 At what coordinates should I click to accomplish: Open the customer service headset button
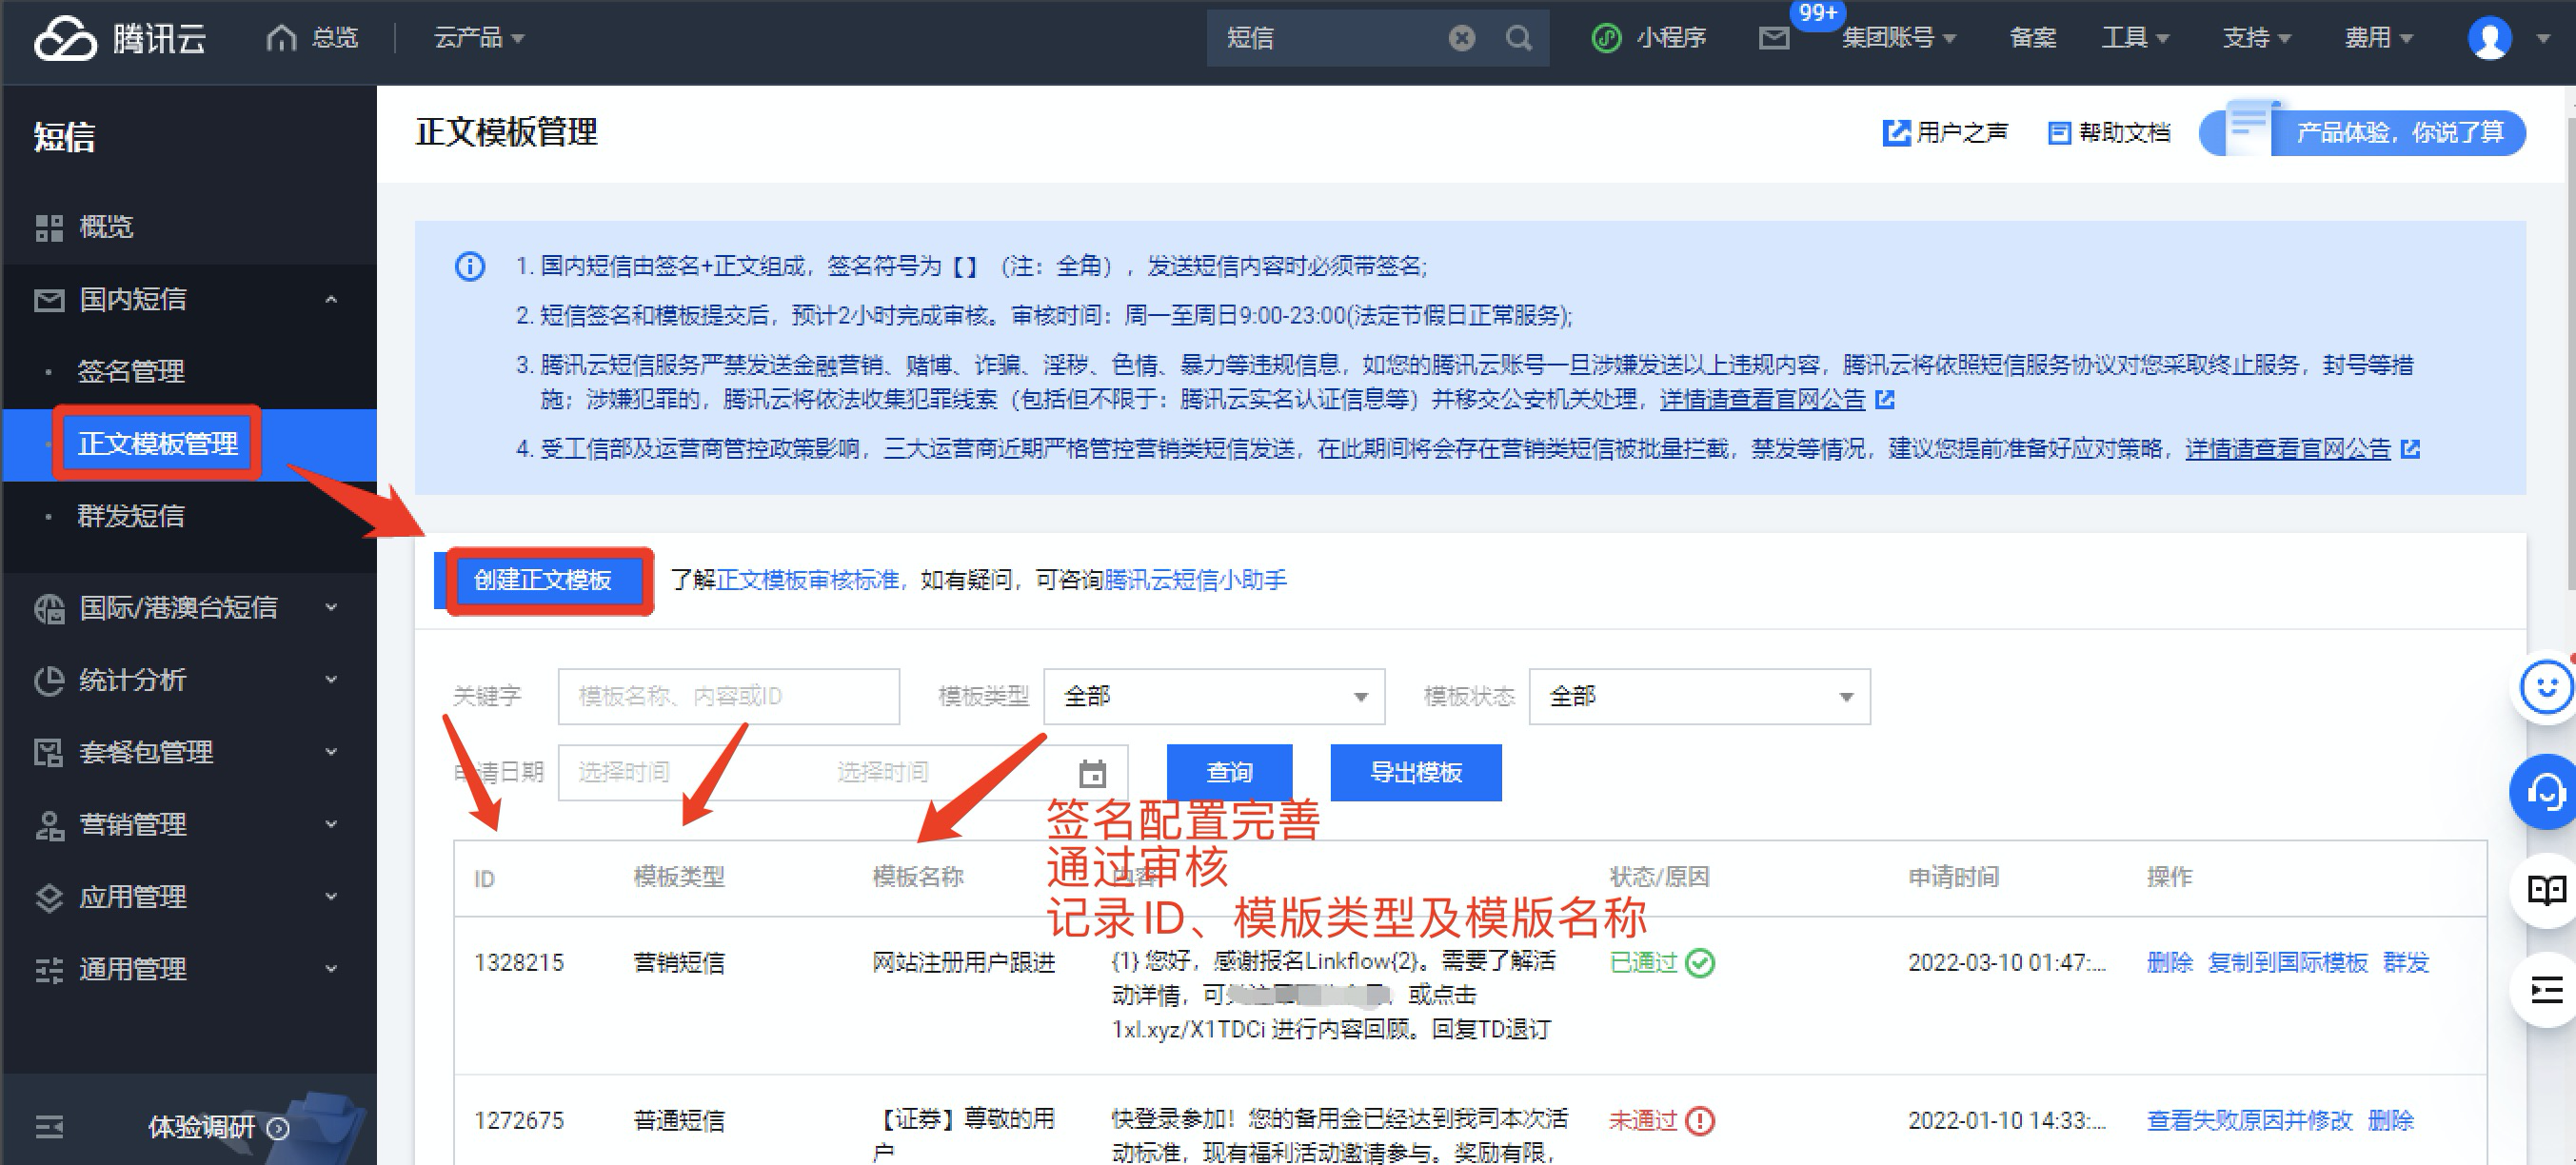pyautogui.click(x=2544, y=791)
